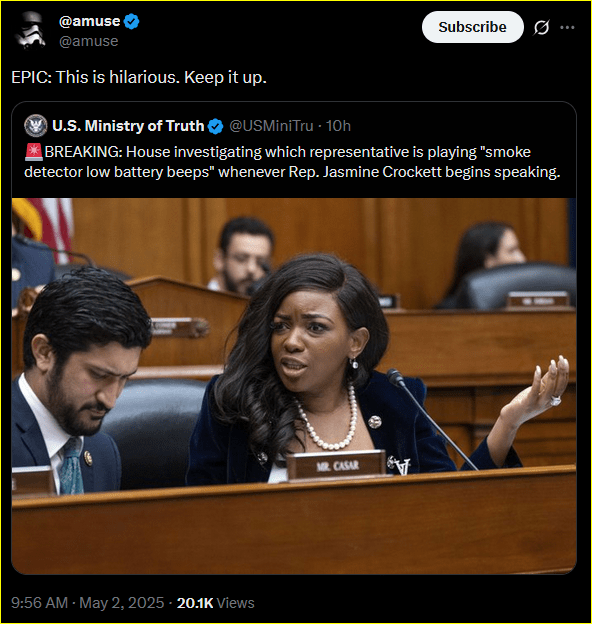Open the bold @amuse display name

90,21
